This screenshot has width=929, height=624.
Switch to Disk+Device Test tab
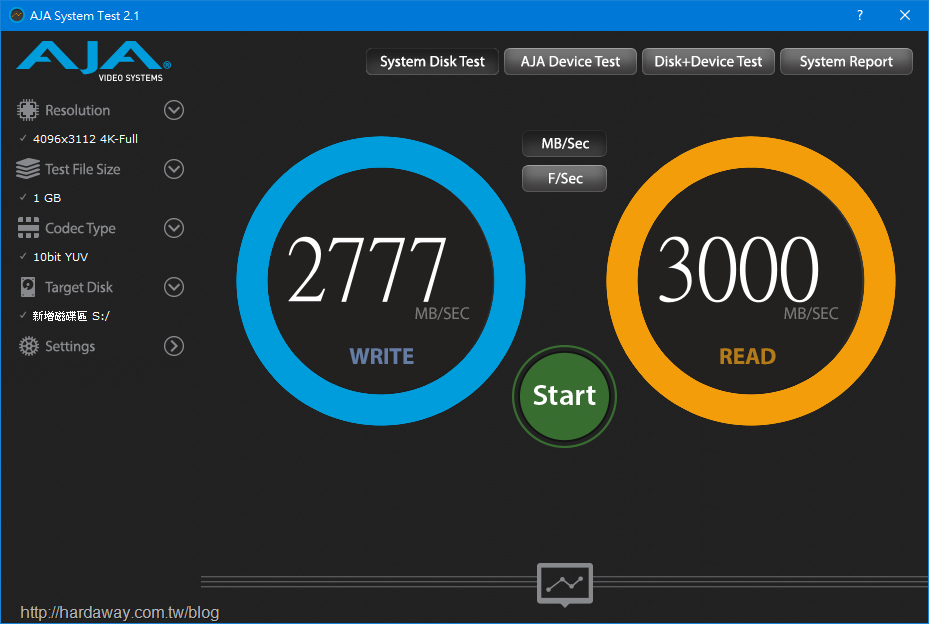(708, 62)
